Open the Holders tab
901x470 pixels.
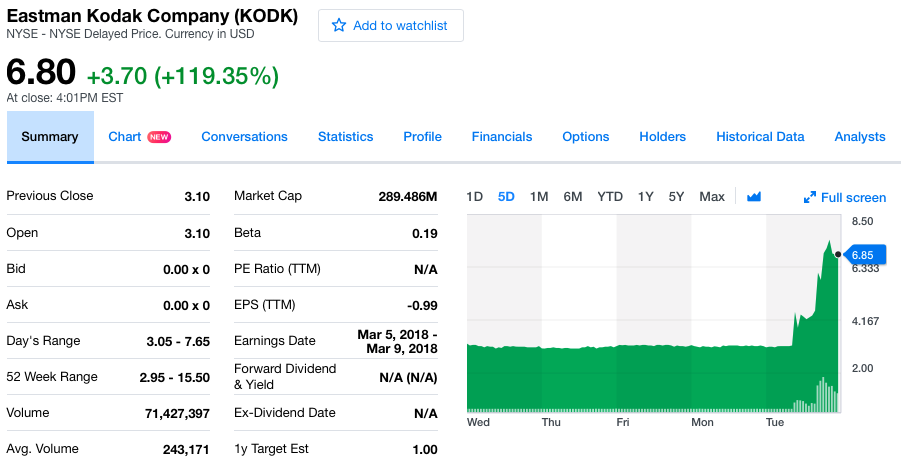click(663, 137)
